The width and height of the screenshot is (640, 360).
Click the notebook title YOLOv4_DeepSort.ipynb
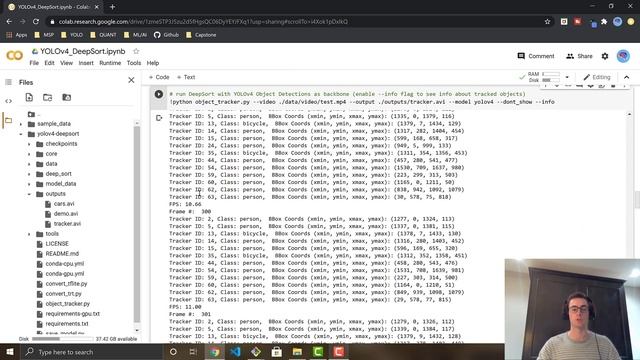[x=82, y=51]
